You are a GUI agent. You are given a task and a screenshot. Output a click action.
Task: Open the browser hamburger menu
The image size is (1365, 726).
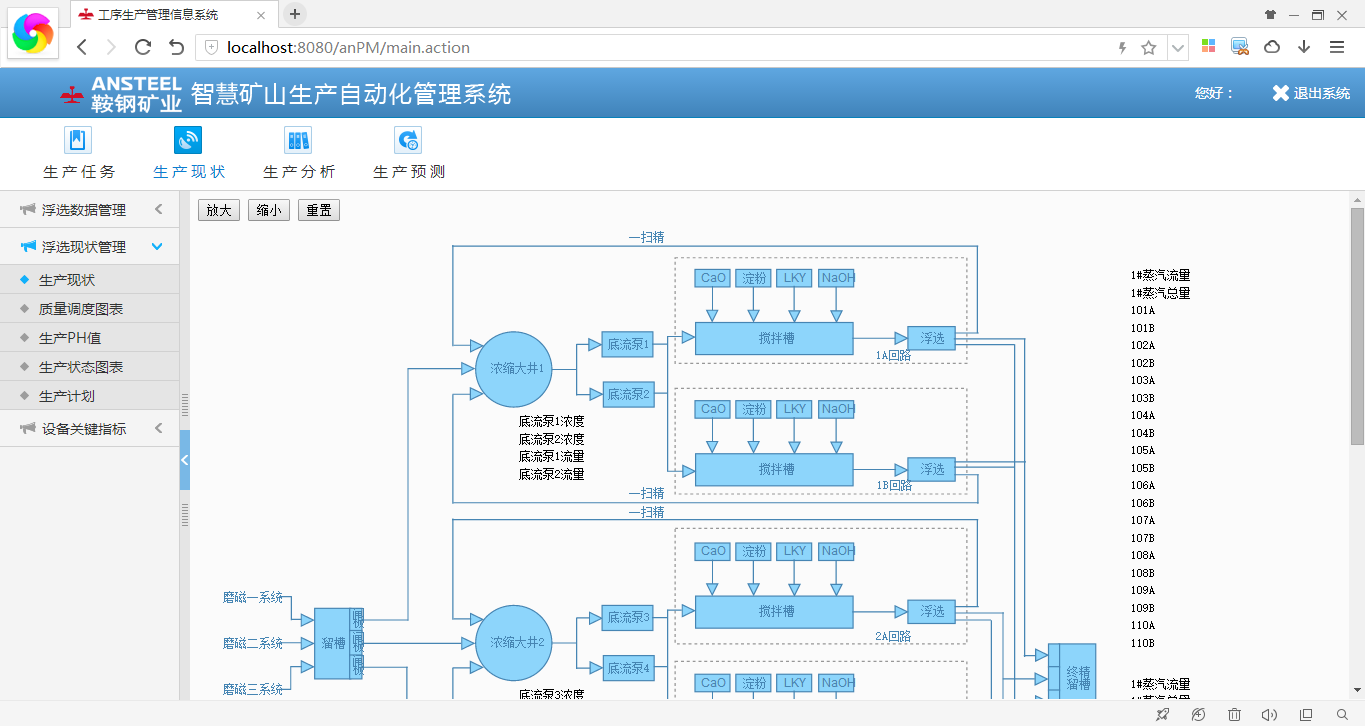1337,47
